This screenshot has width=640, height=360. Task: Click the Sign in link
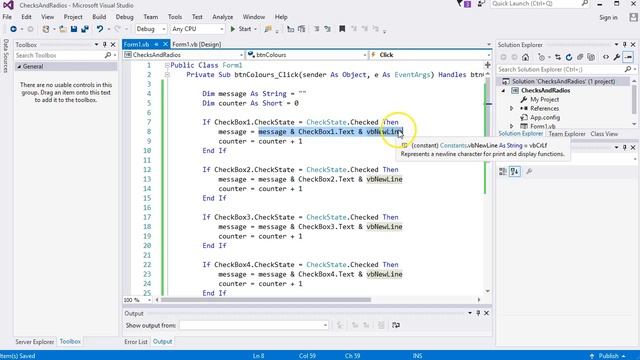point(608,17)
